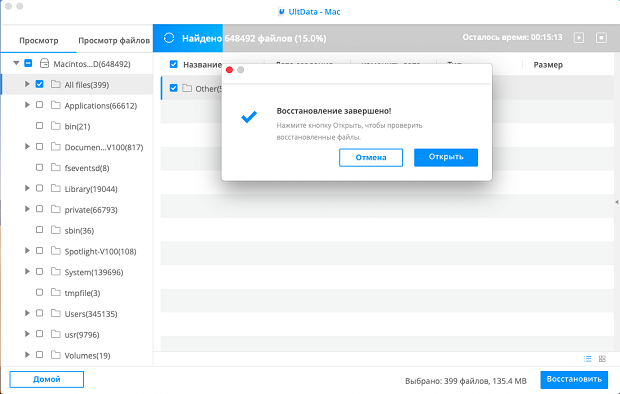Click the private folder icon
The height and width of the screenshot is (394, 620).
point(56,209)
